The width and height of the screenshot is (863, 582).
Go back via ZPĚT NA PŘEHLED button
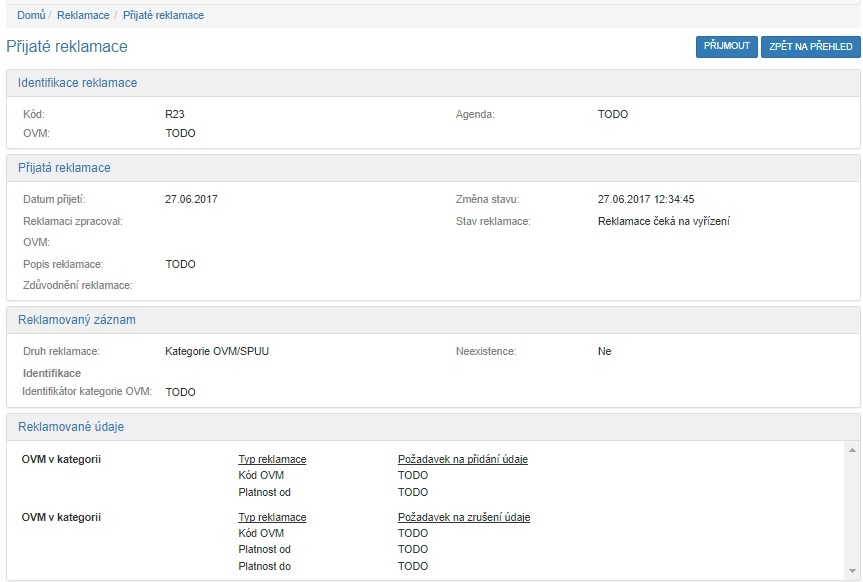810,46
